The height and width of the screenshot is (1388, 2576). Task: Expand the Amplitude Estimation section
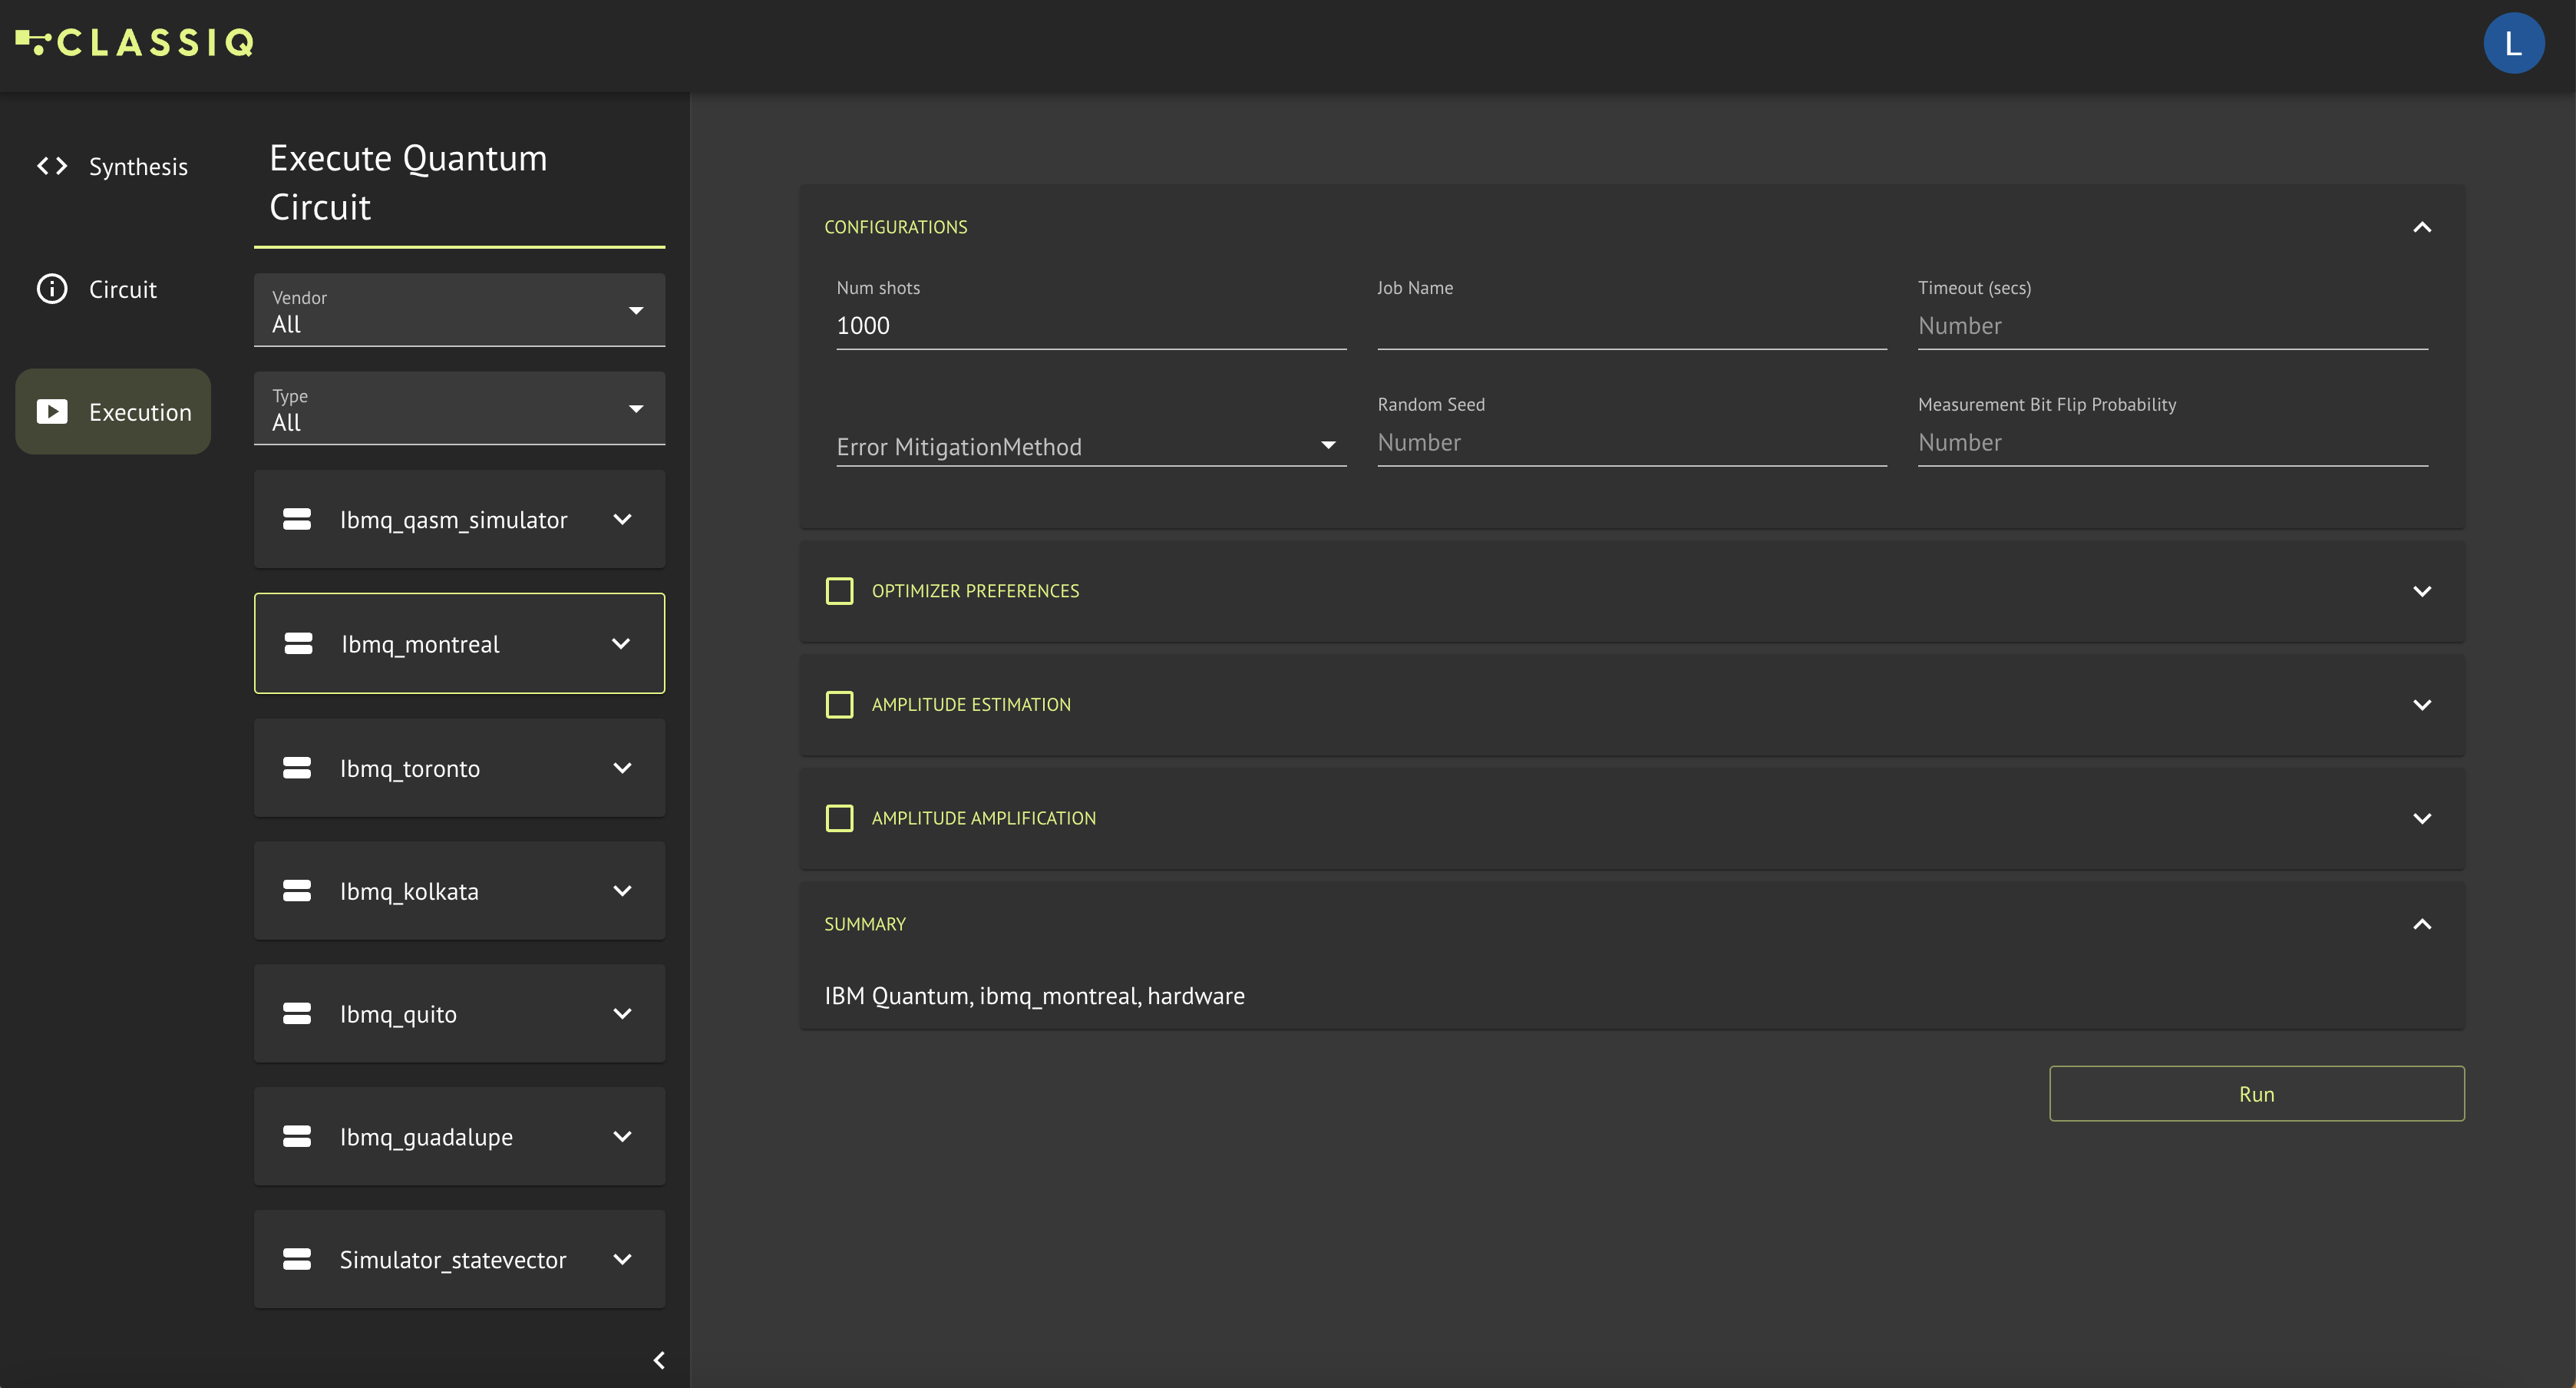pos(2422,705)
